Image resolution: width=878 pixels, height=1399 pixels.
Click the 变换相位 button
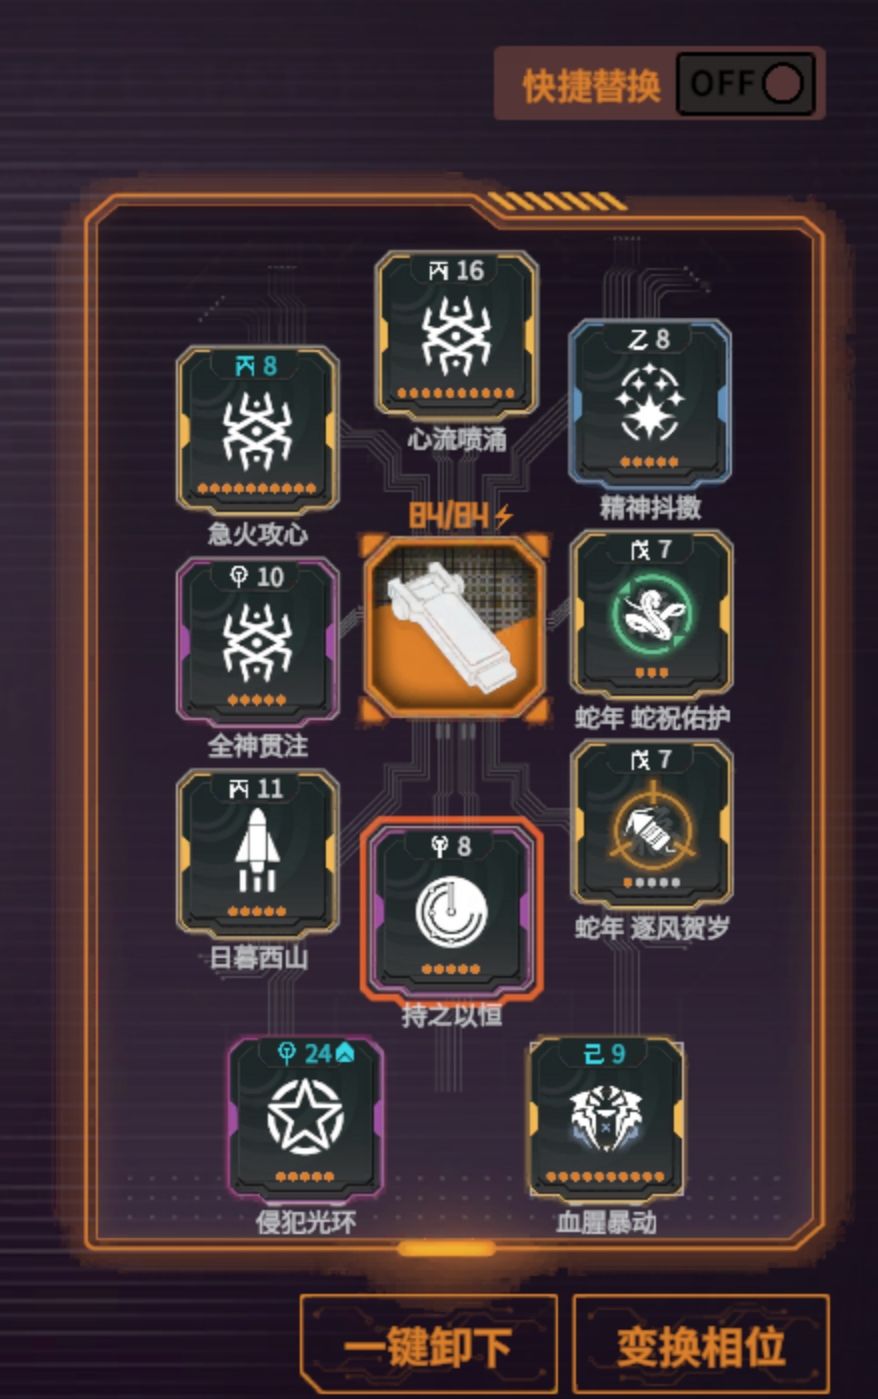[x=701, y=1346]
